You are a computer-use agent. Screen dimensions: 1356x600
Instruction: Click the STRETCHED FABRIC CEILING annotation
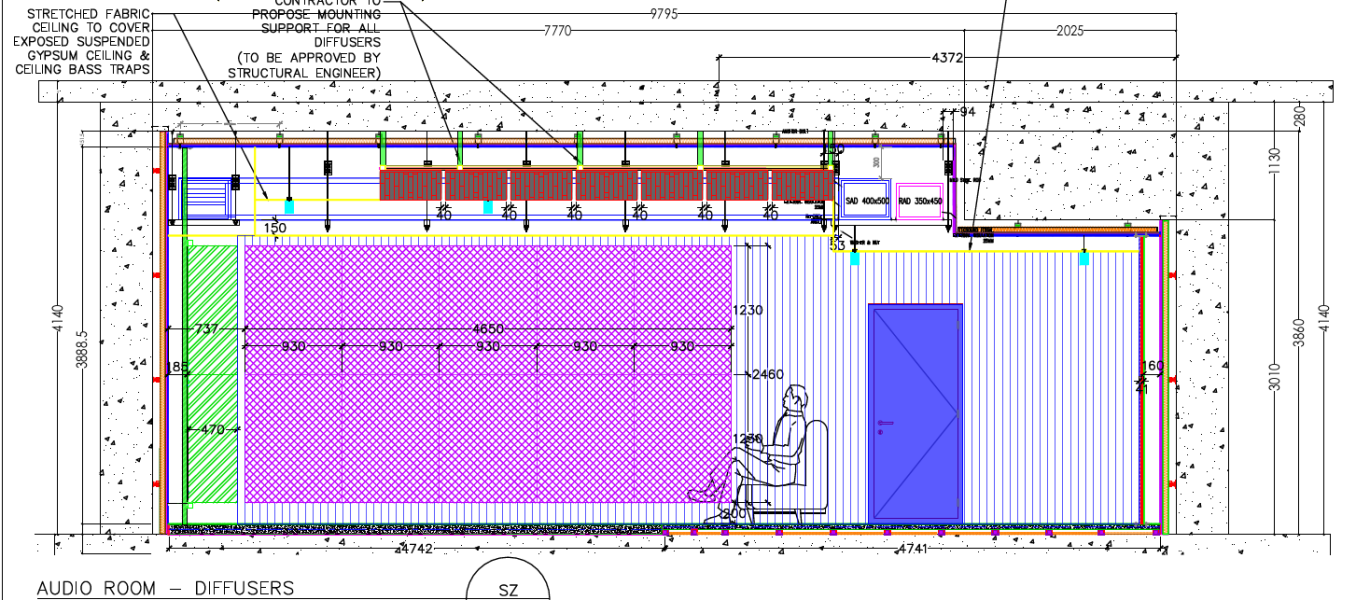[82, 41]
